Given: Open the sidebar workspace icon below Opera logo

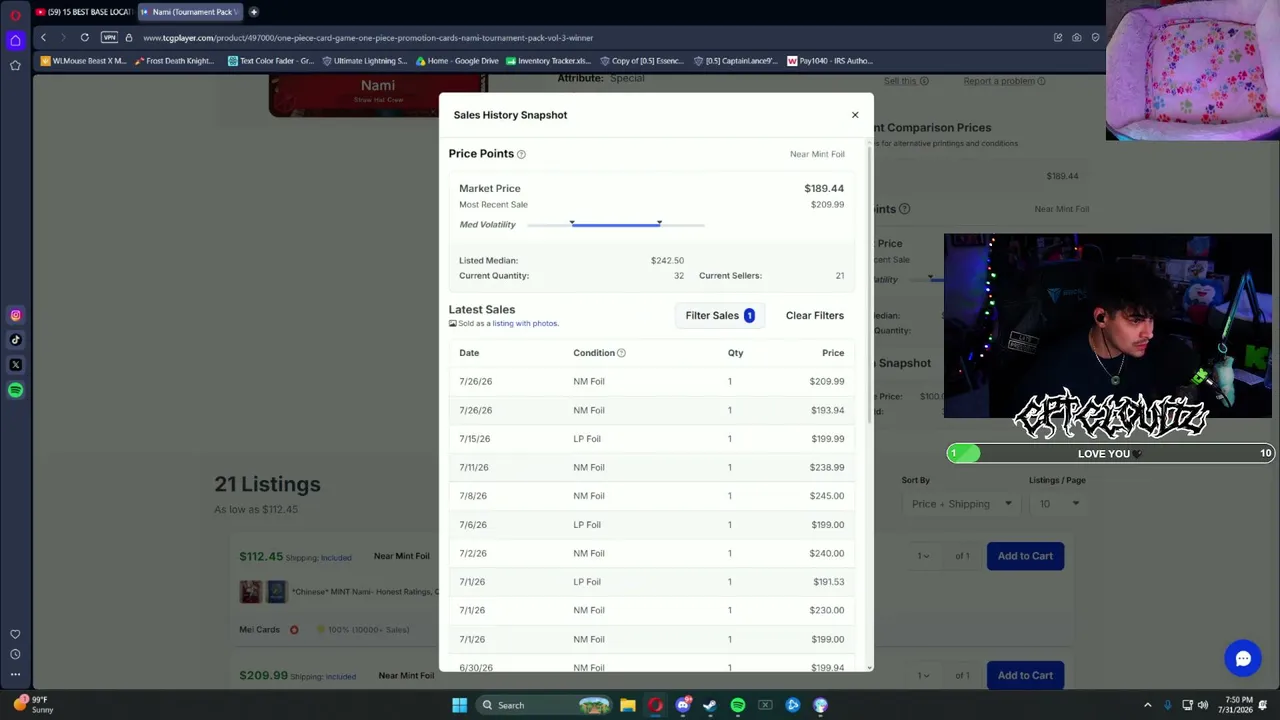Looking at the screenshot, I should tap(15, 40).
